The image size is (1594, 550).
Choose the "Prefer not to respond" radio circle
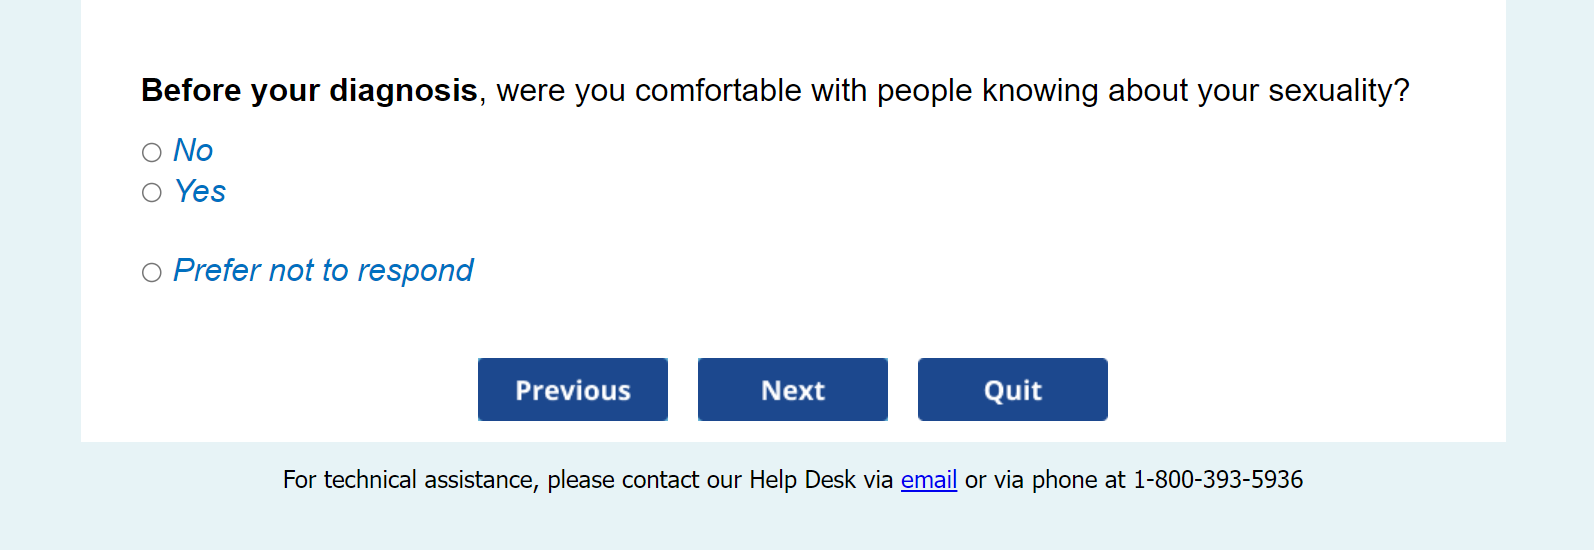152,272
